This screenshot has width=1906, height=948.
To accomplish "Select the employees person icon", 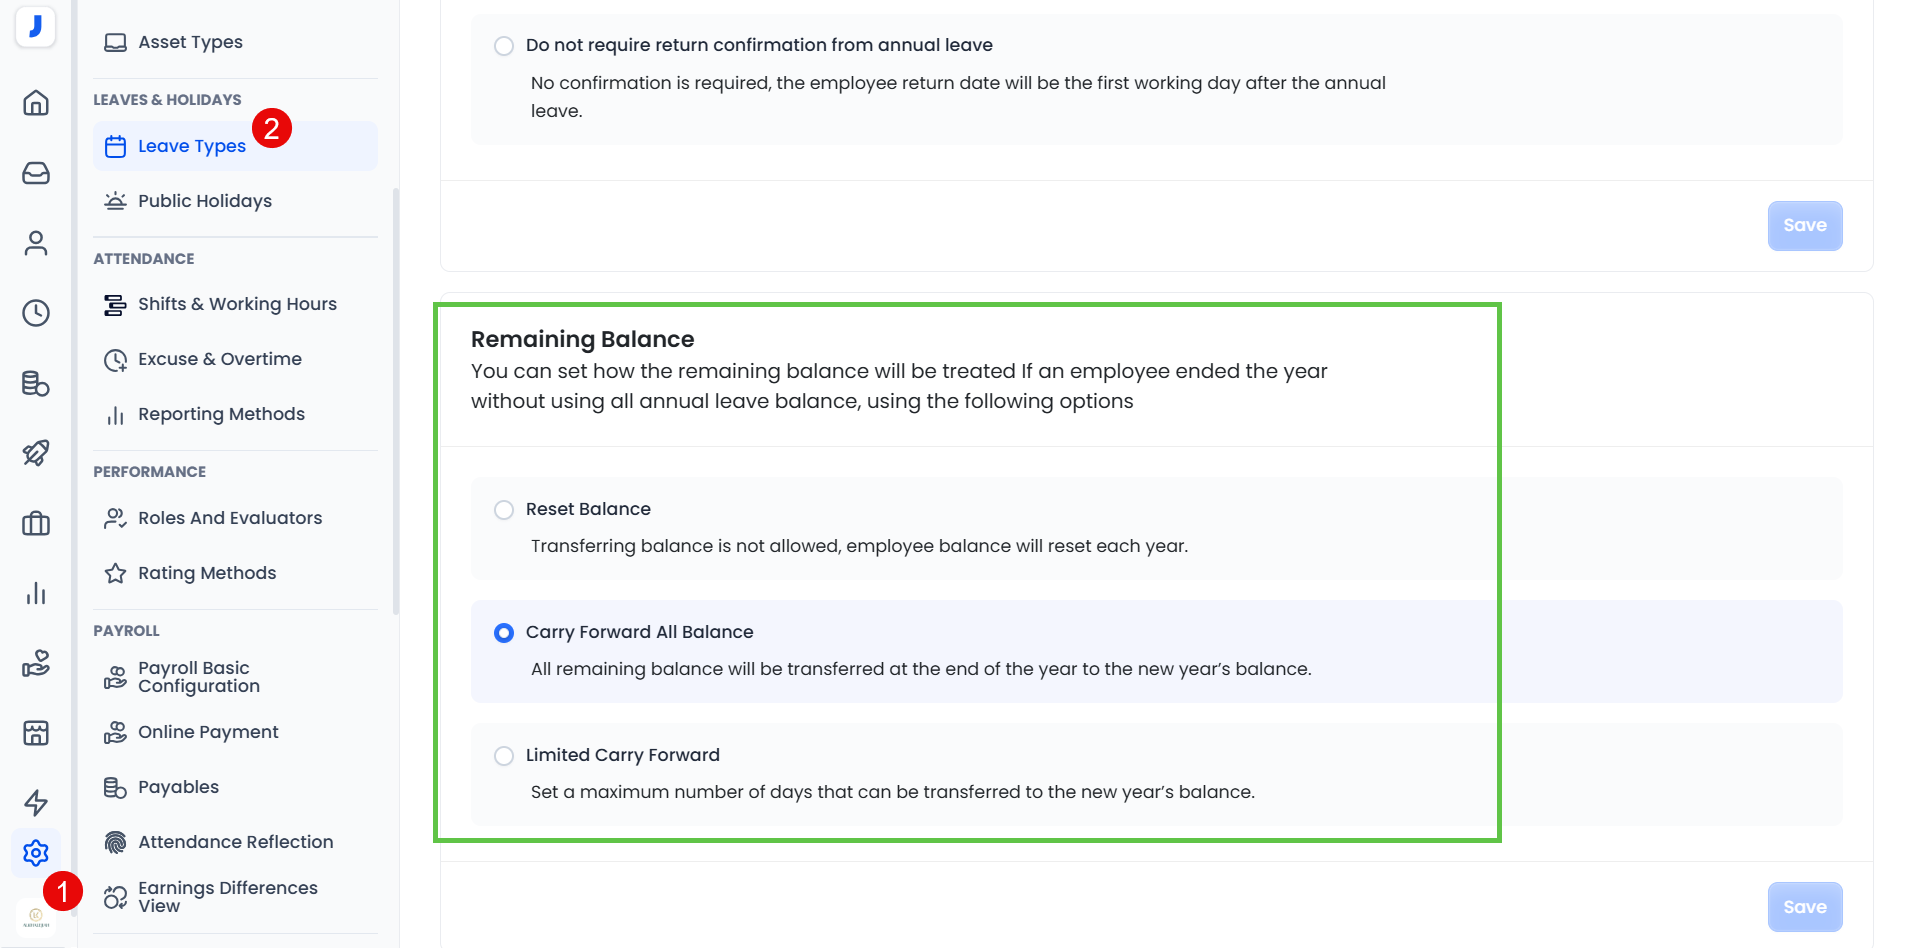I will [x=36, y=243].
